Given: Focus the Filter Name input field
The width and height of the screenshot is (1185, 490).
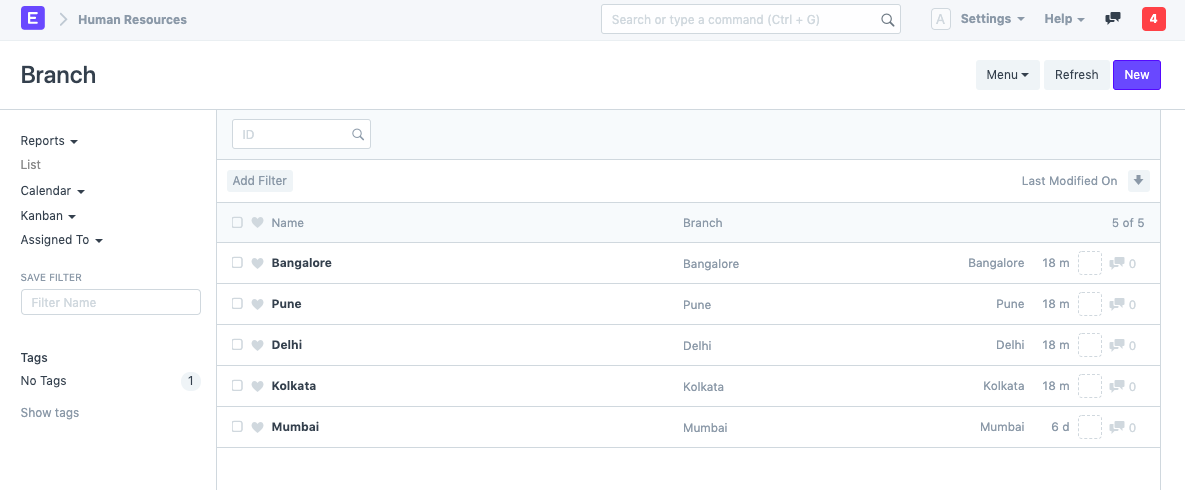Looking at the screenshot, I should tap(111, 302).
